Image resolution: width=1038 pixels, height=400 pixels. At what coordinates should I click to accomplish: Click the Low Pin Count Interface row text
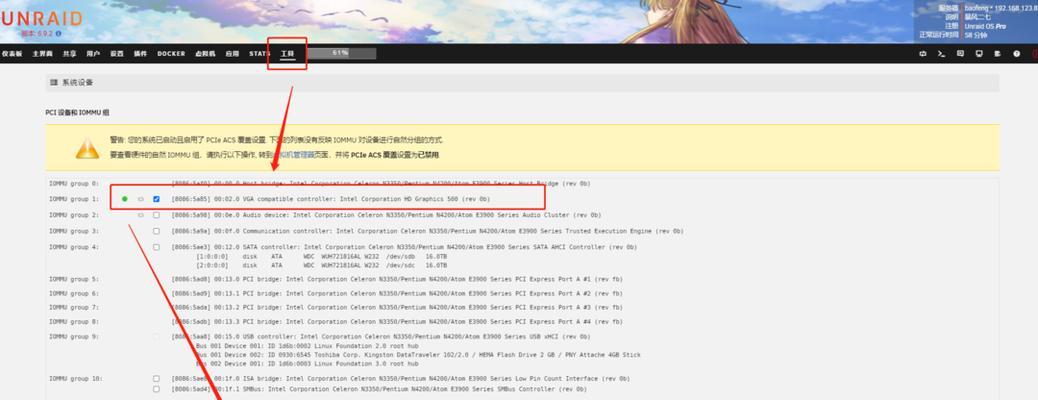[x=401, y=379]
